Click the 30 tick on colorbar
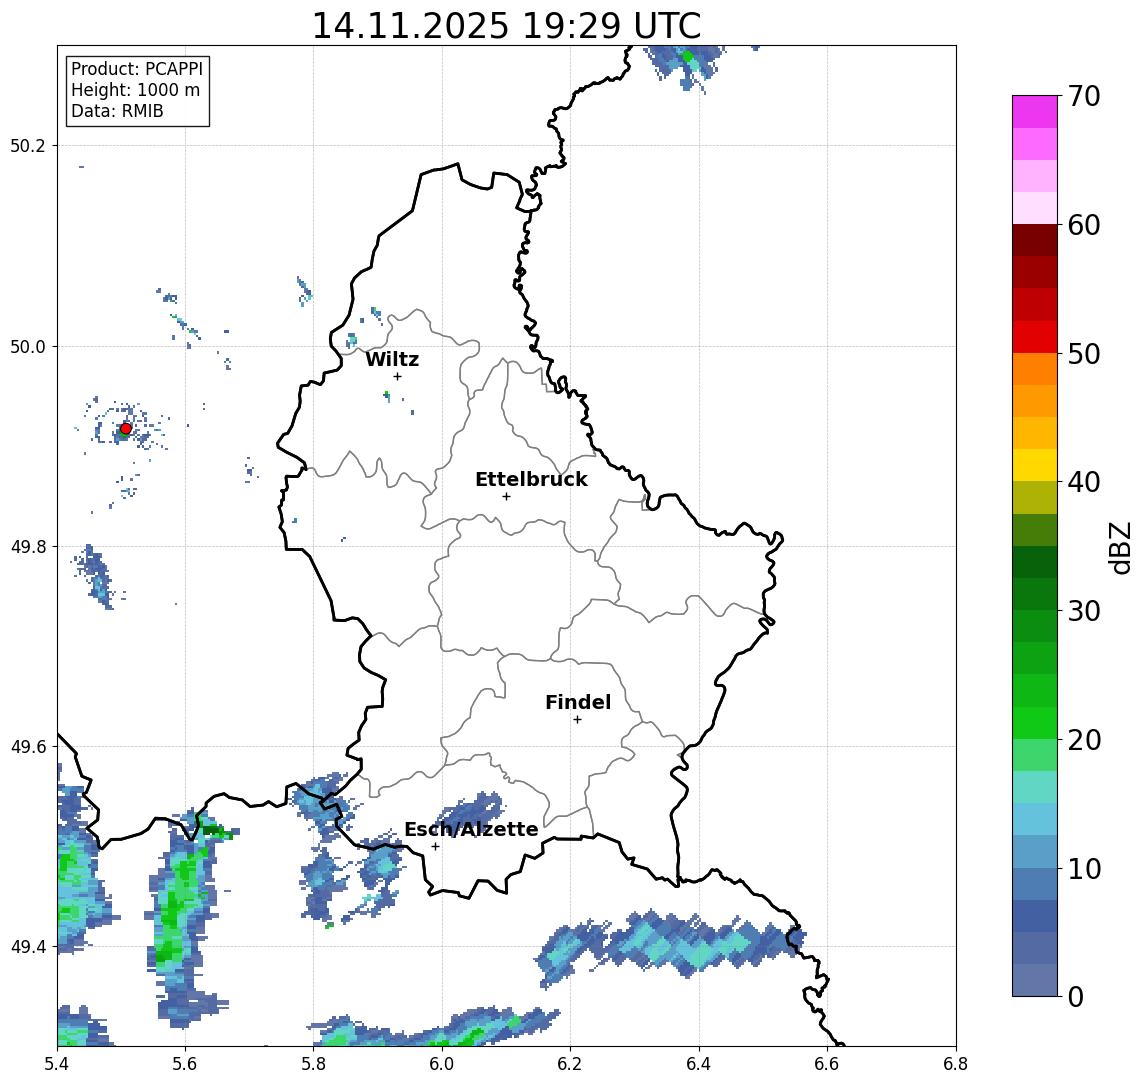Viewport: 1145px width, 1084px height. 1084,611
